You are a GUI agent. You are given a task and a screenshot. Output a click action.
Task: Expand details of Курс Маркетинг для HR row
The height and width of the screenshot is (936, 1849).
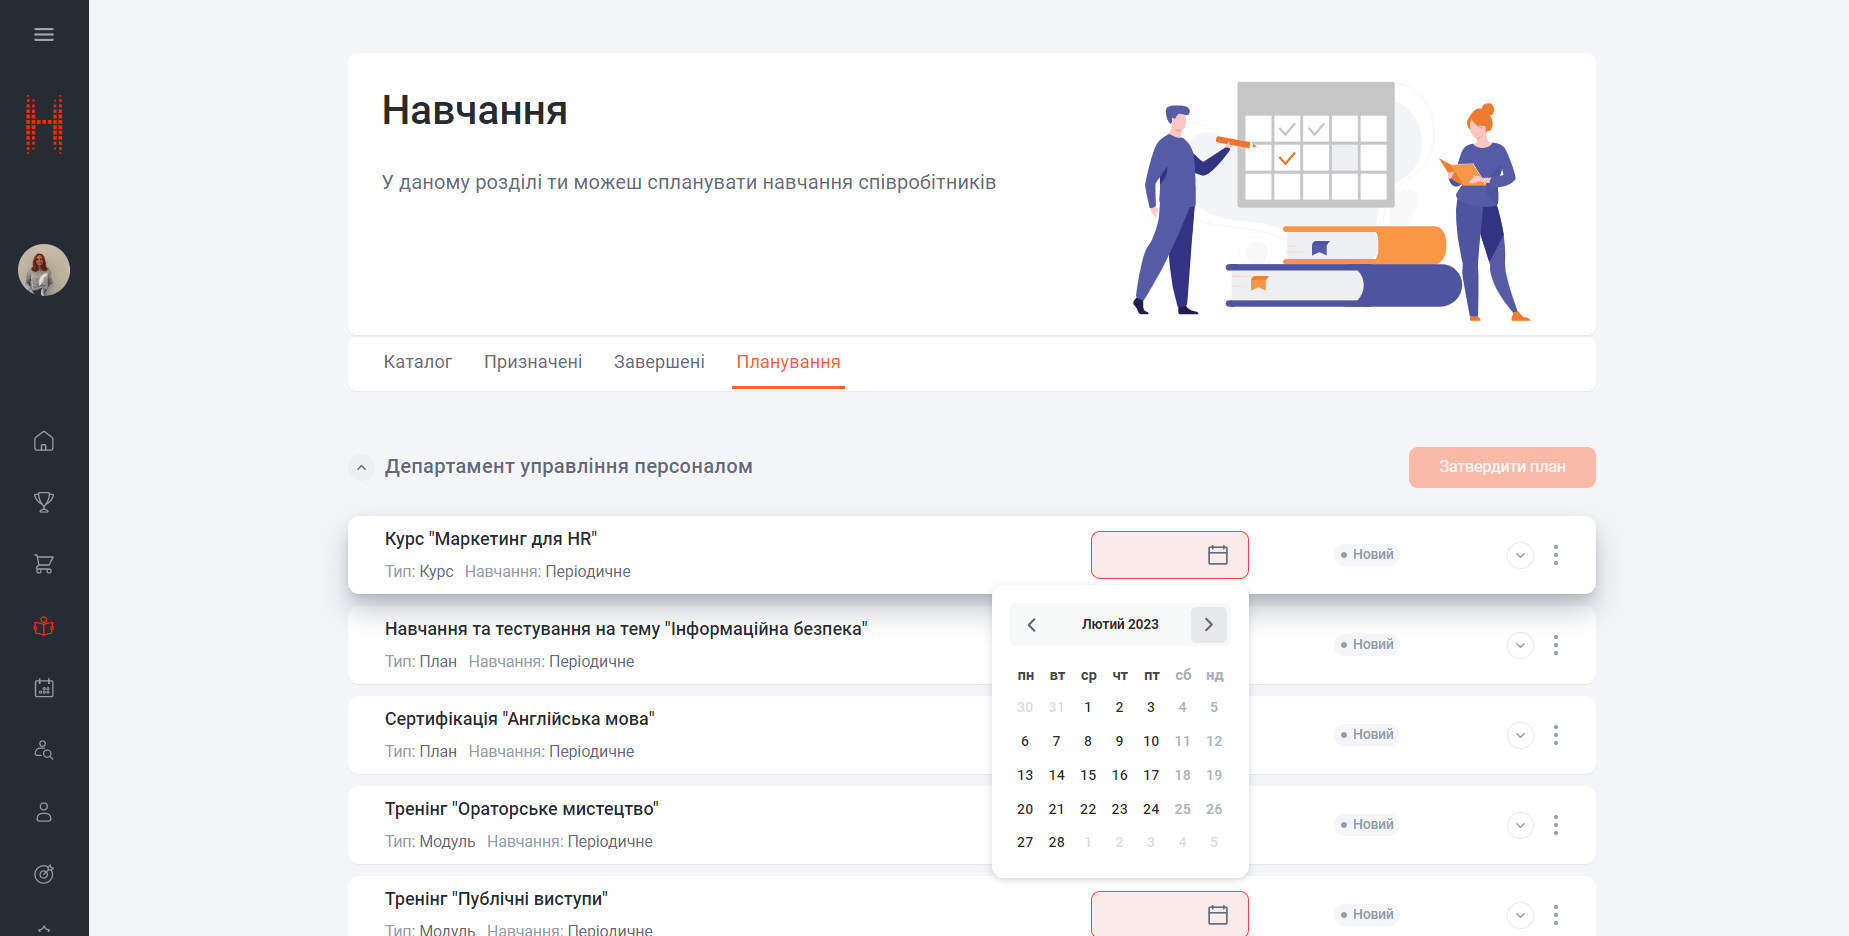[x=1519, y=555]
